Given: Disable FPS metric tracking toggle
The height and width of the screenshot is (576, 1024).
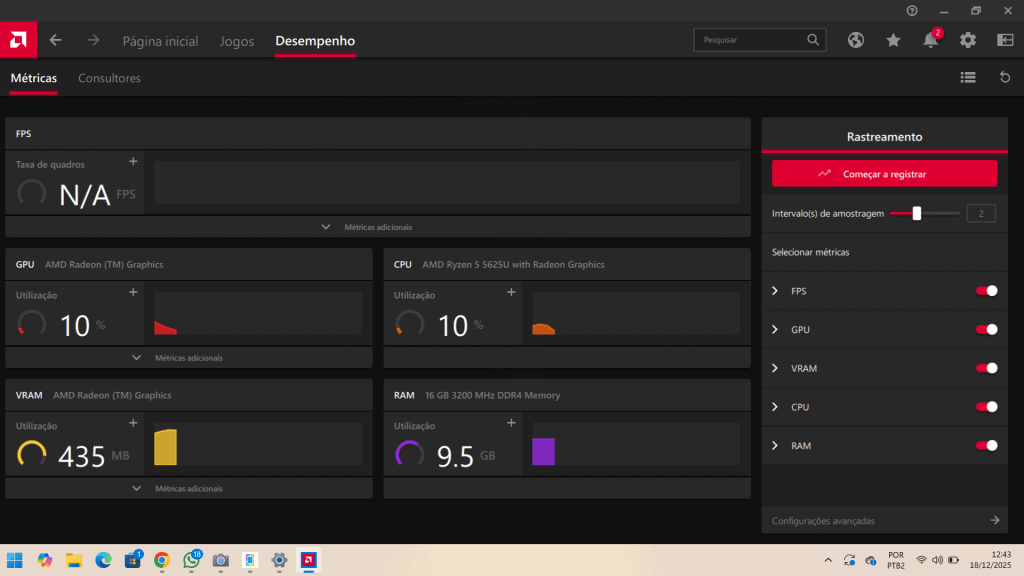Looking at the screenshot, I should (x=986, y=291).
